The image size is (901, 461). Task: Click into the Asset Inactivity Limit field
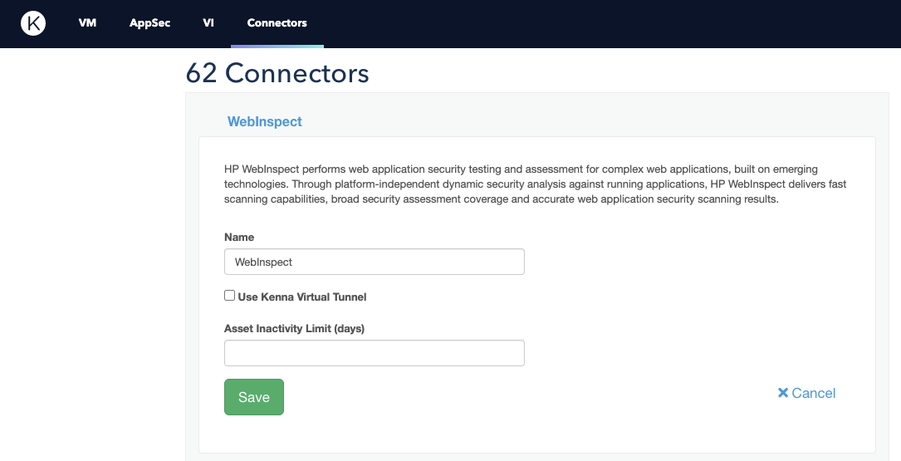[x=374, y=353]
